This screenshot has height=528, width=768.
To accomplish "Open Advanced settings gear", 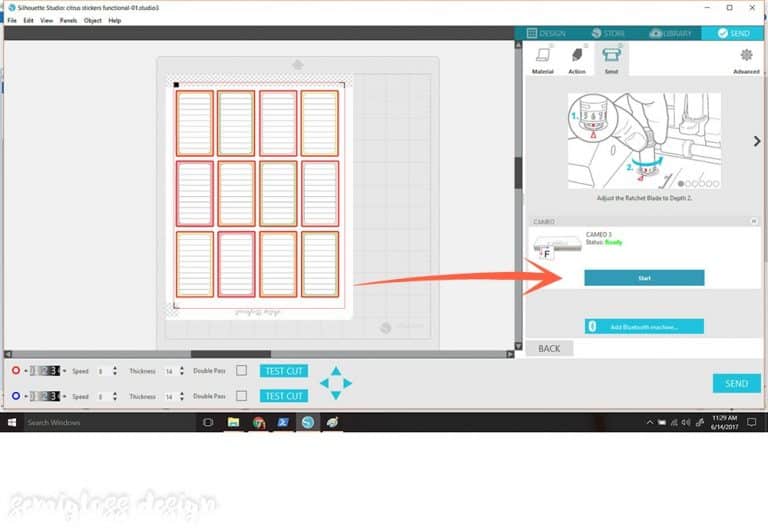I will (x=746, y=58).
